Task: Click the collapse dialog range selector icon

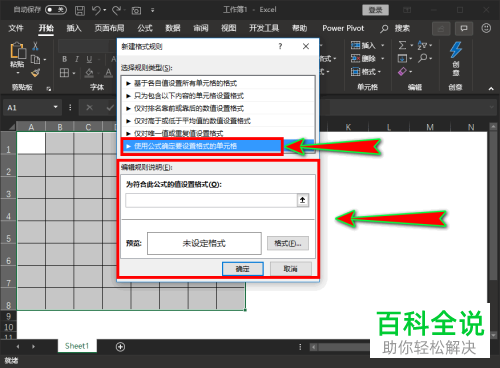Action: 302,200
